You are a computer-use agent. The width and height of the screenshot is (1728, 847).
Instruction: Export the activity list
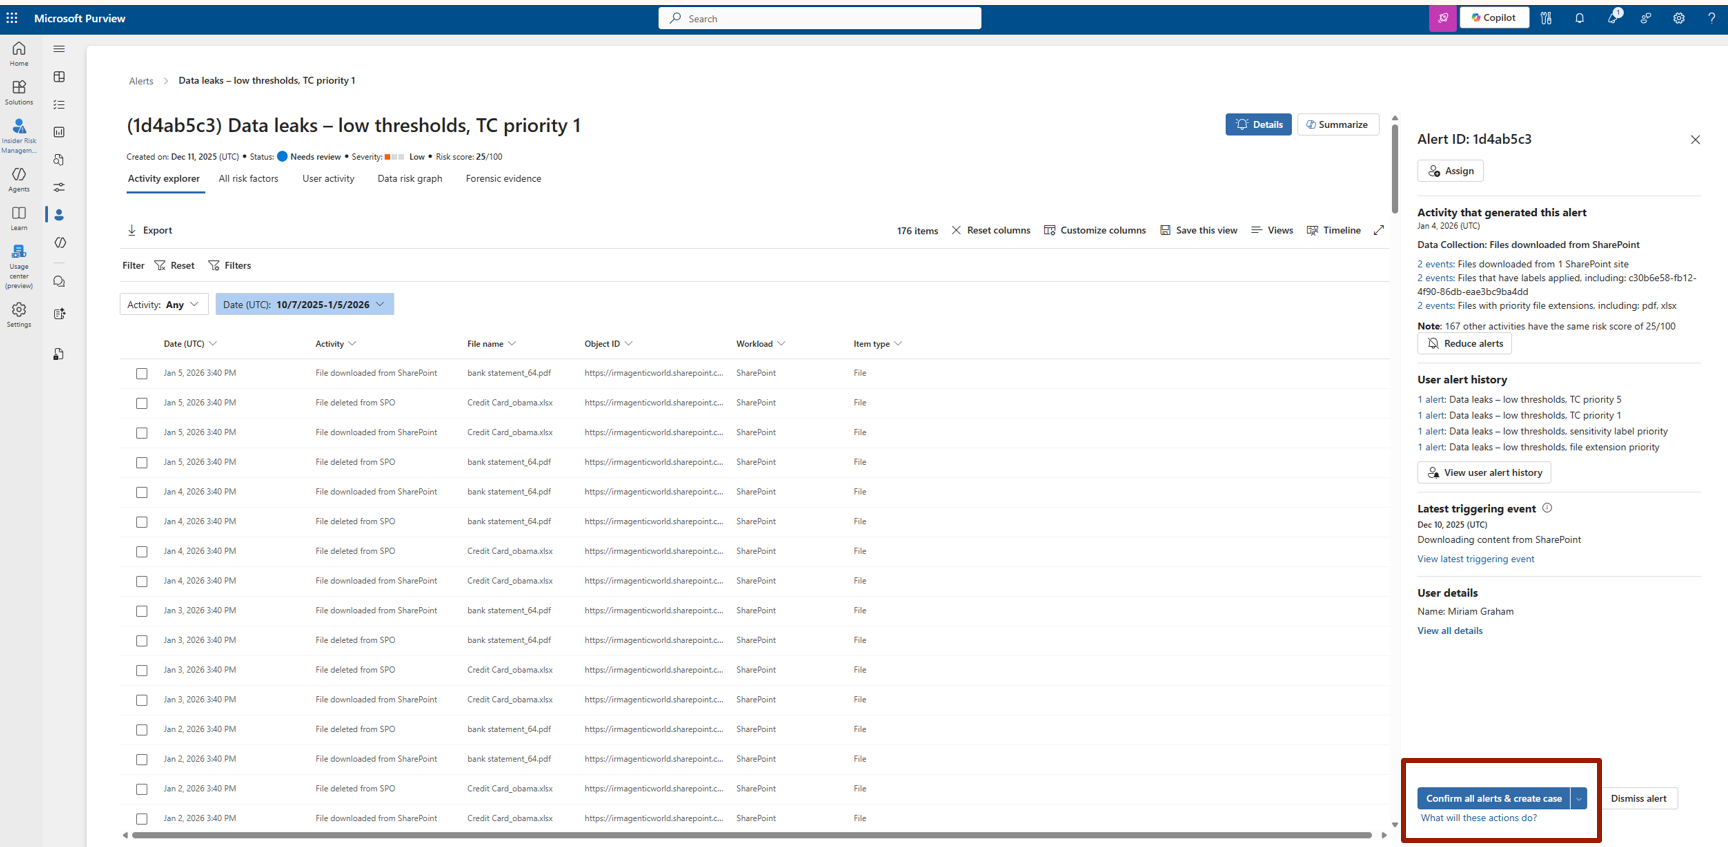[149, 230]
